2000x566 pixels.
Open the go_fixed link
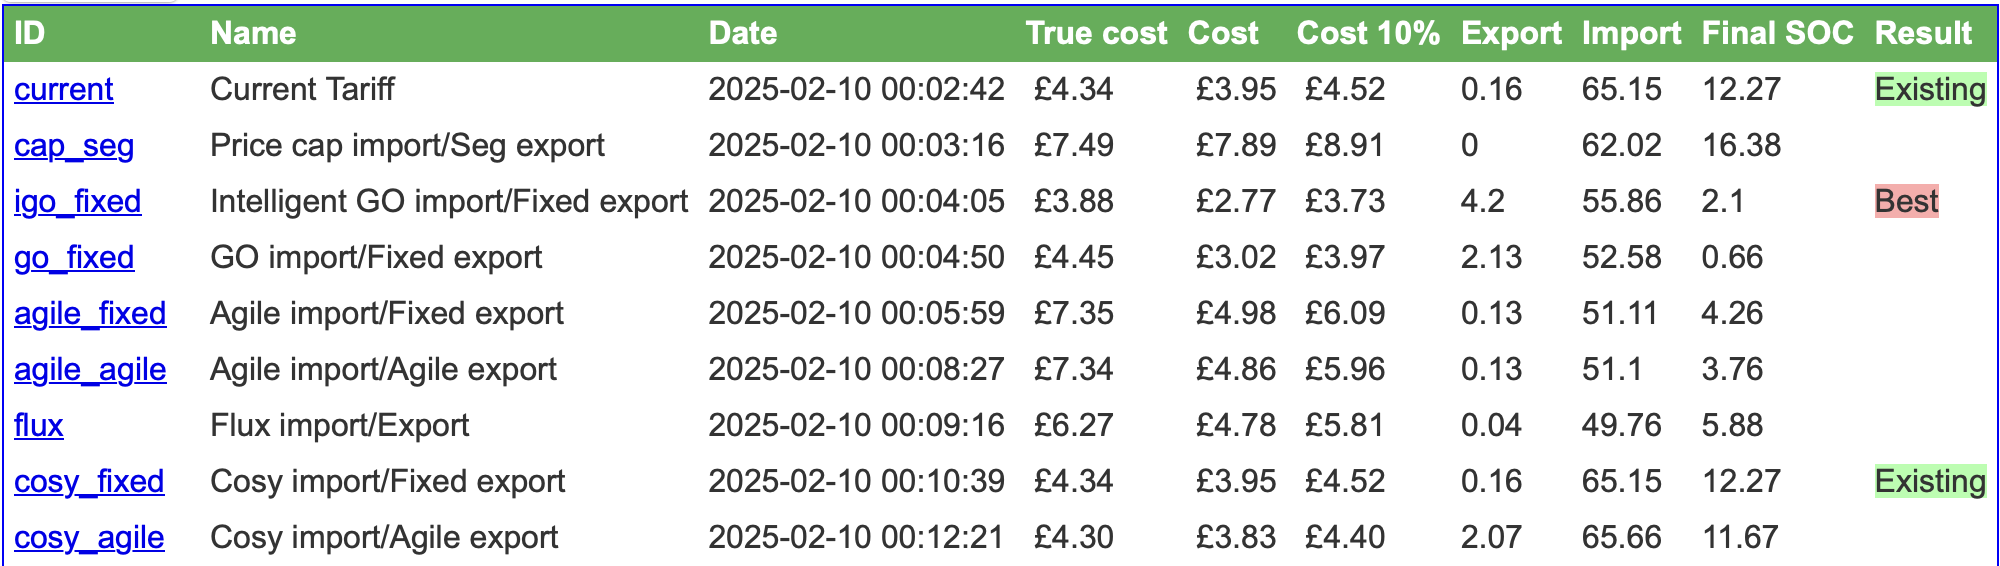coord(74,258)
